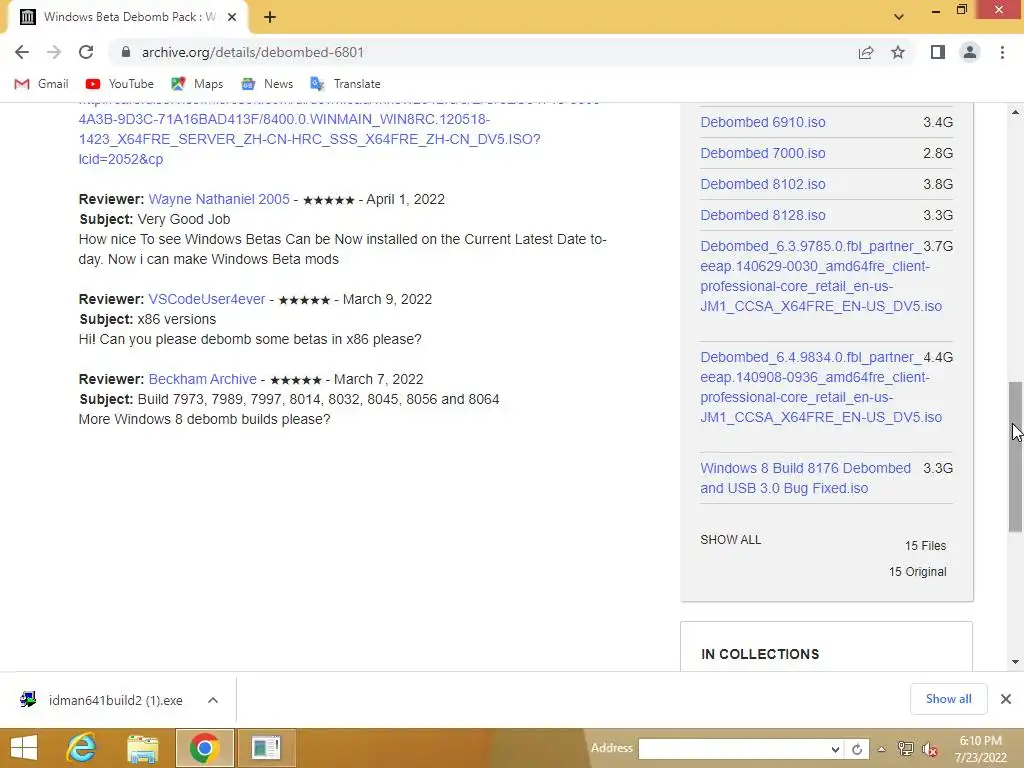Open the taskbar Address dropdown arrow
1024x768 pixels.
tap(835, 749)
